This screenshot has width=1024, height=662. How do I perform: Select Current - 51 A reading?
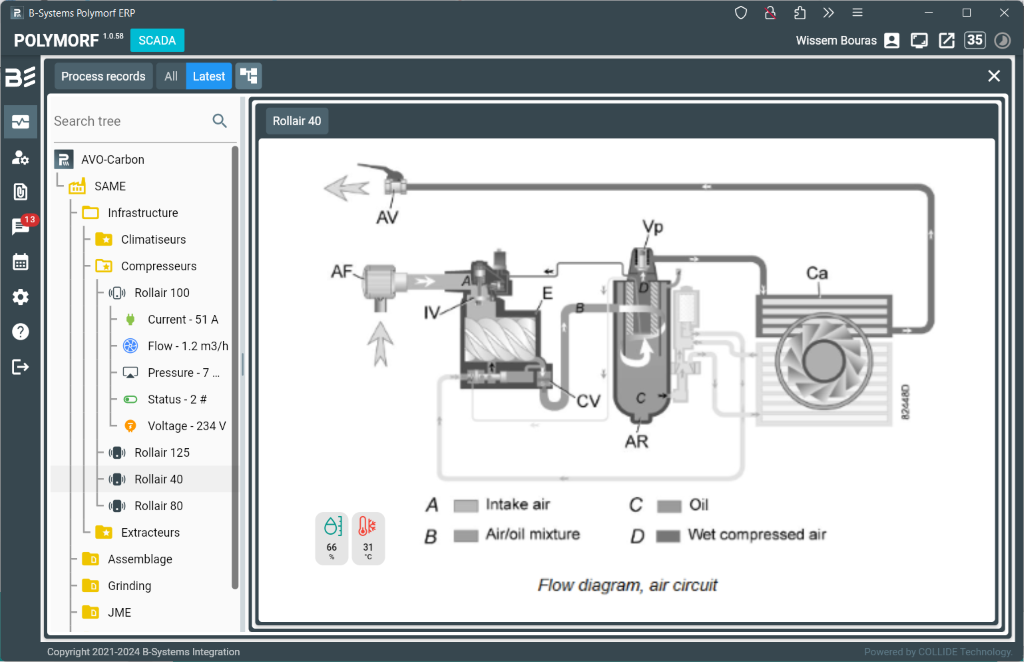coord(183,320)
